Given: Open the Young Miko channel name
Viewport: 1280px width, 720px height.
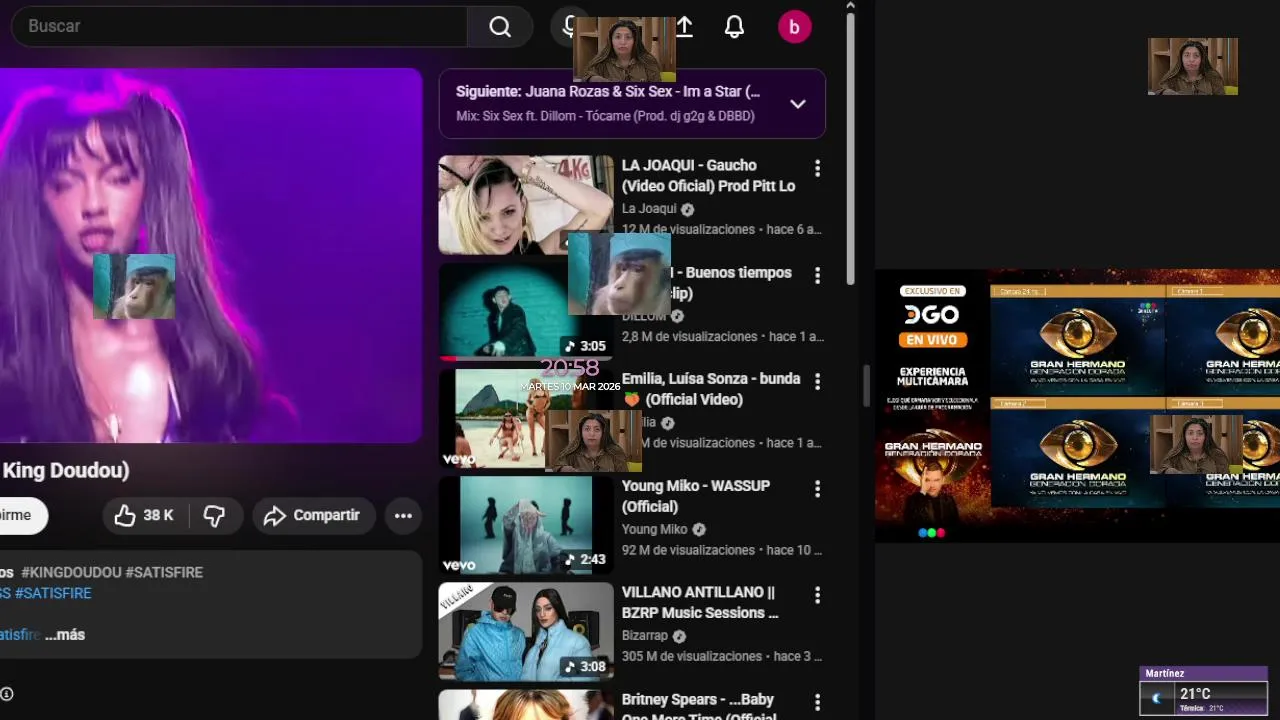Looking at the screenshot, I should point(655,529).
